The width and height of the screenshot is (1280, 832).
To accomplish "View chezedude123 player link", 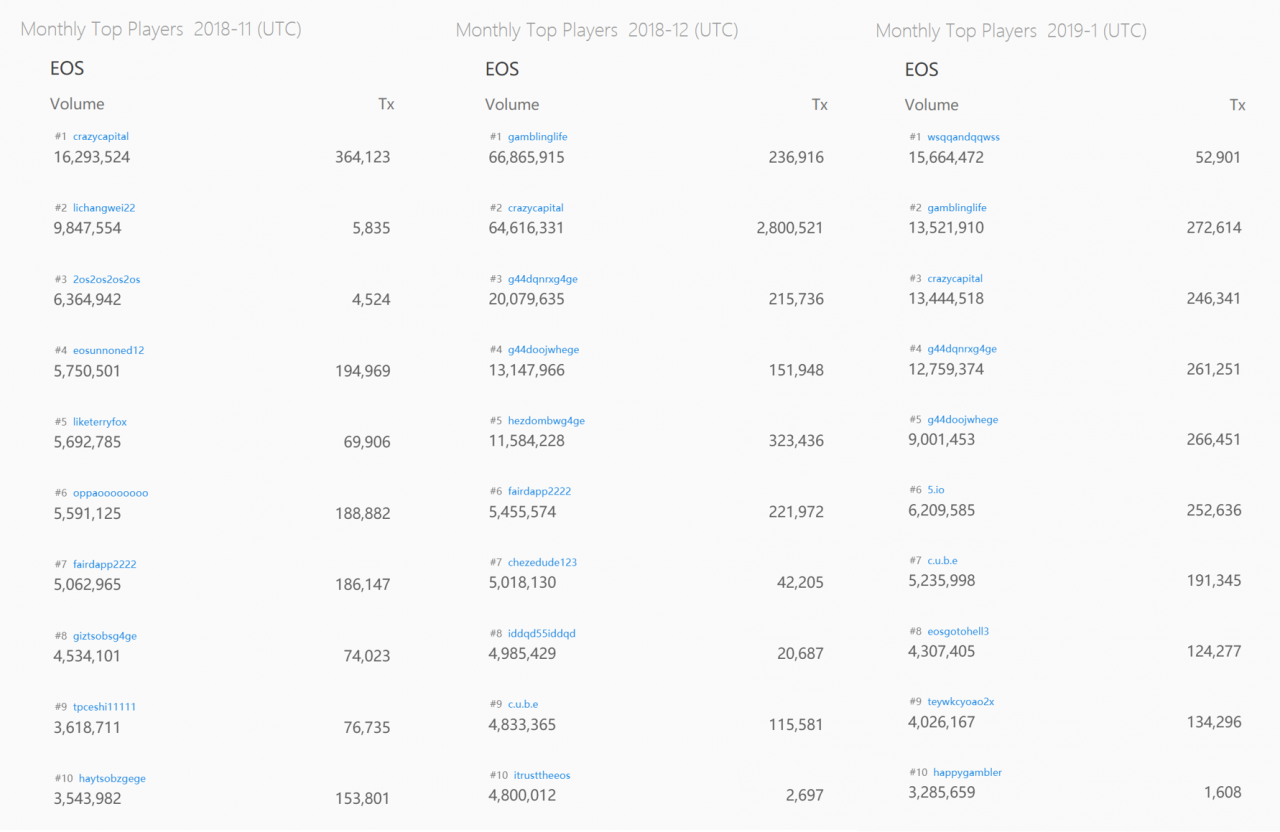I will [x=543, y=562].
